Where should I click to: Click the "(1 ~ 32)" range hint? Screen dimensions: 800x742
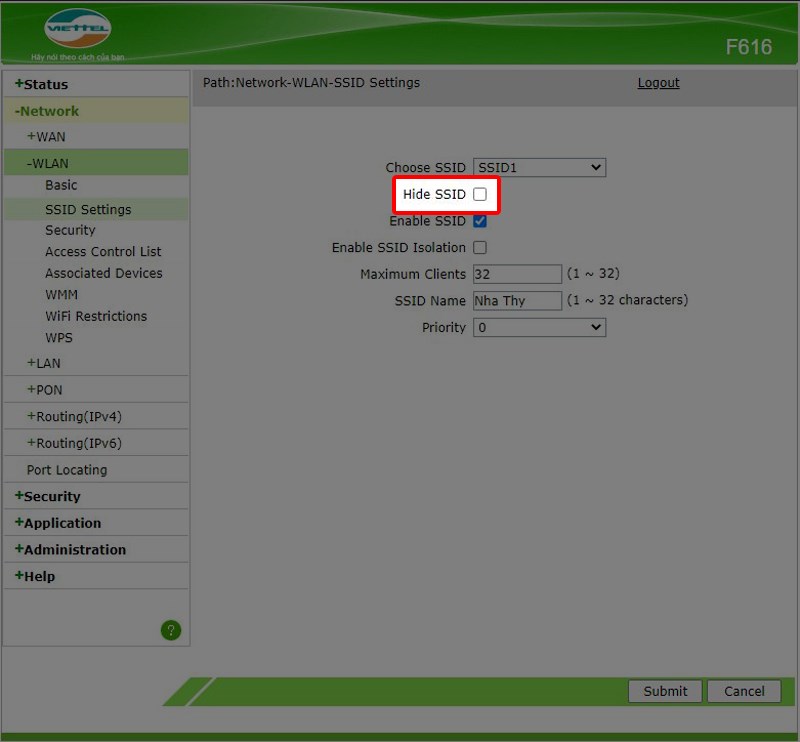593,274
